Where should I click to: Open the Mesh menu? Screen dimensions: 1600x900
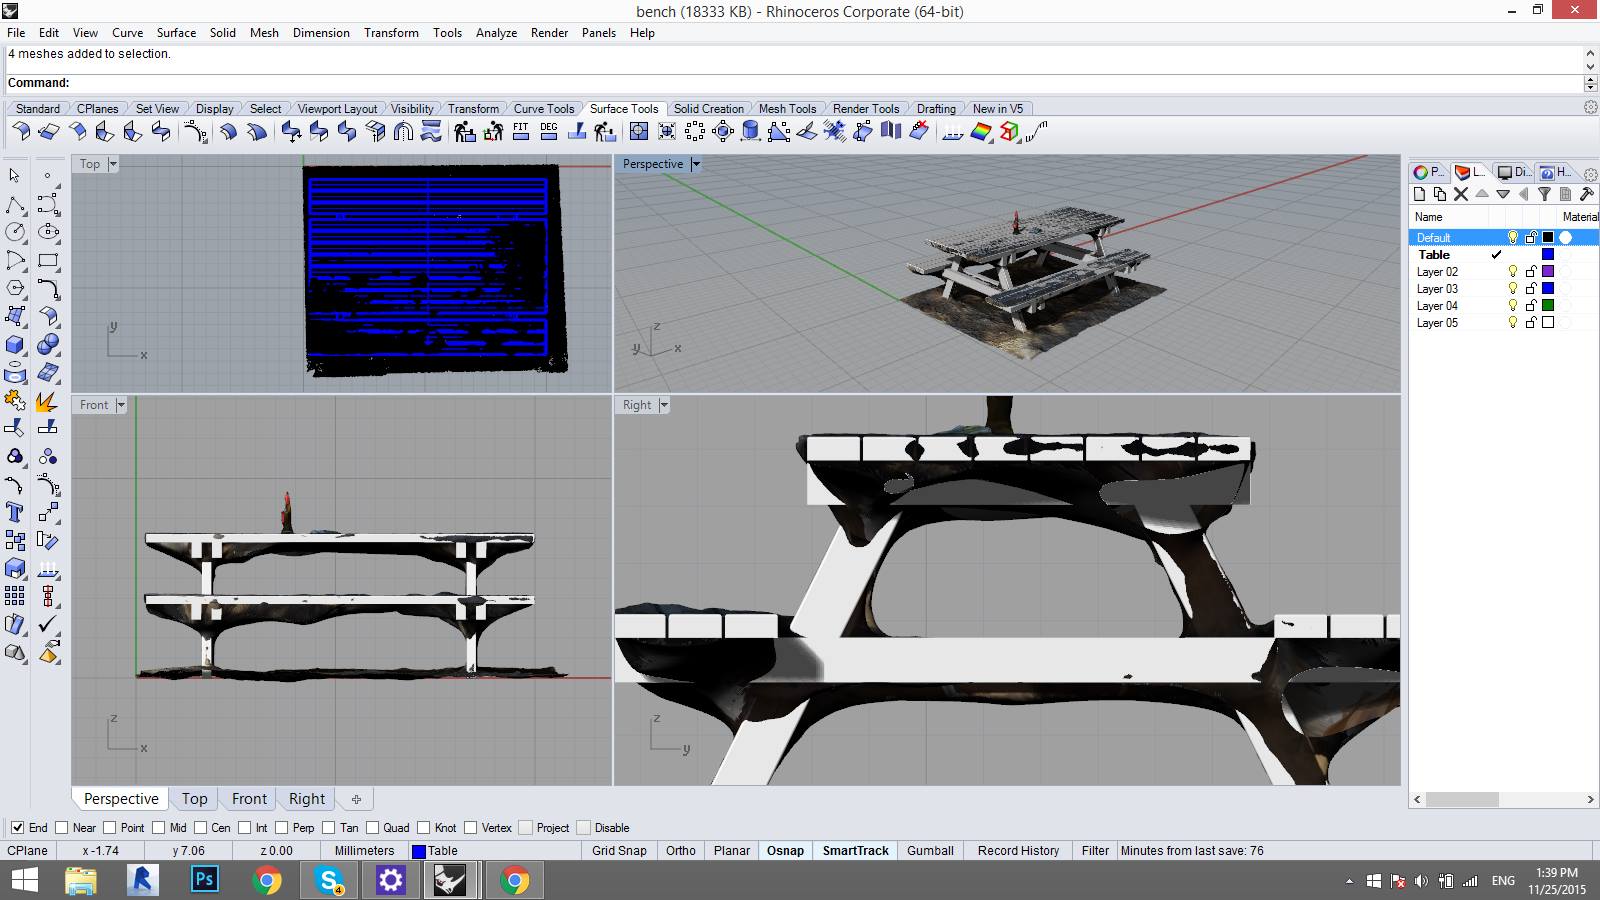point(265,32)
